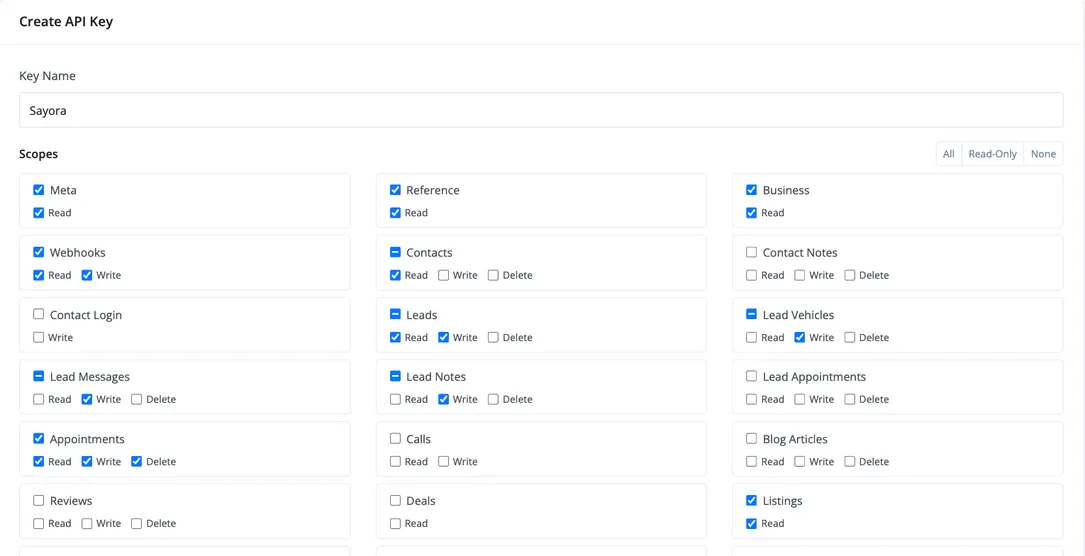Check the Lead Appointments scope checkbox
Viewport: 1085px width, 556px height.
pyautogui.click(x=751, y=377)
